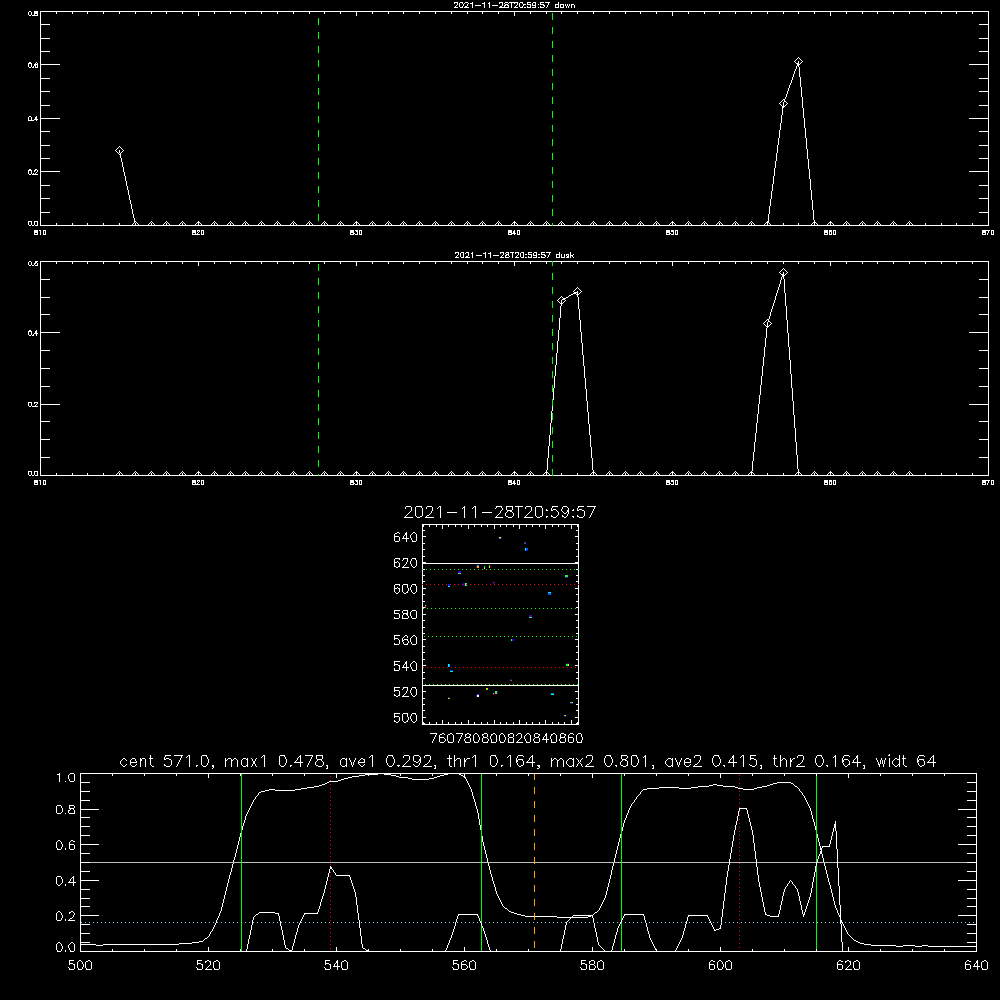This screenshot has height=1000, width=1000.
Task: Click the timestamp title above the scatter plot
Action: pos(500,512)
